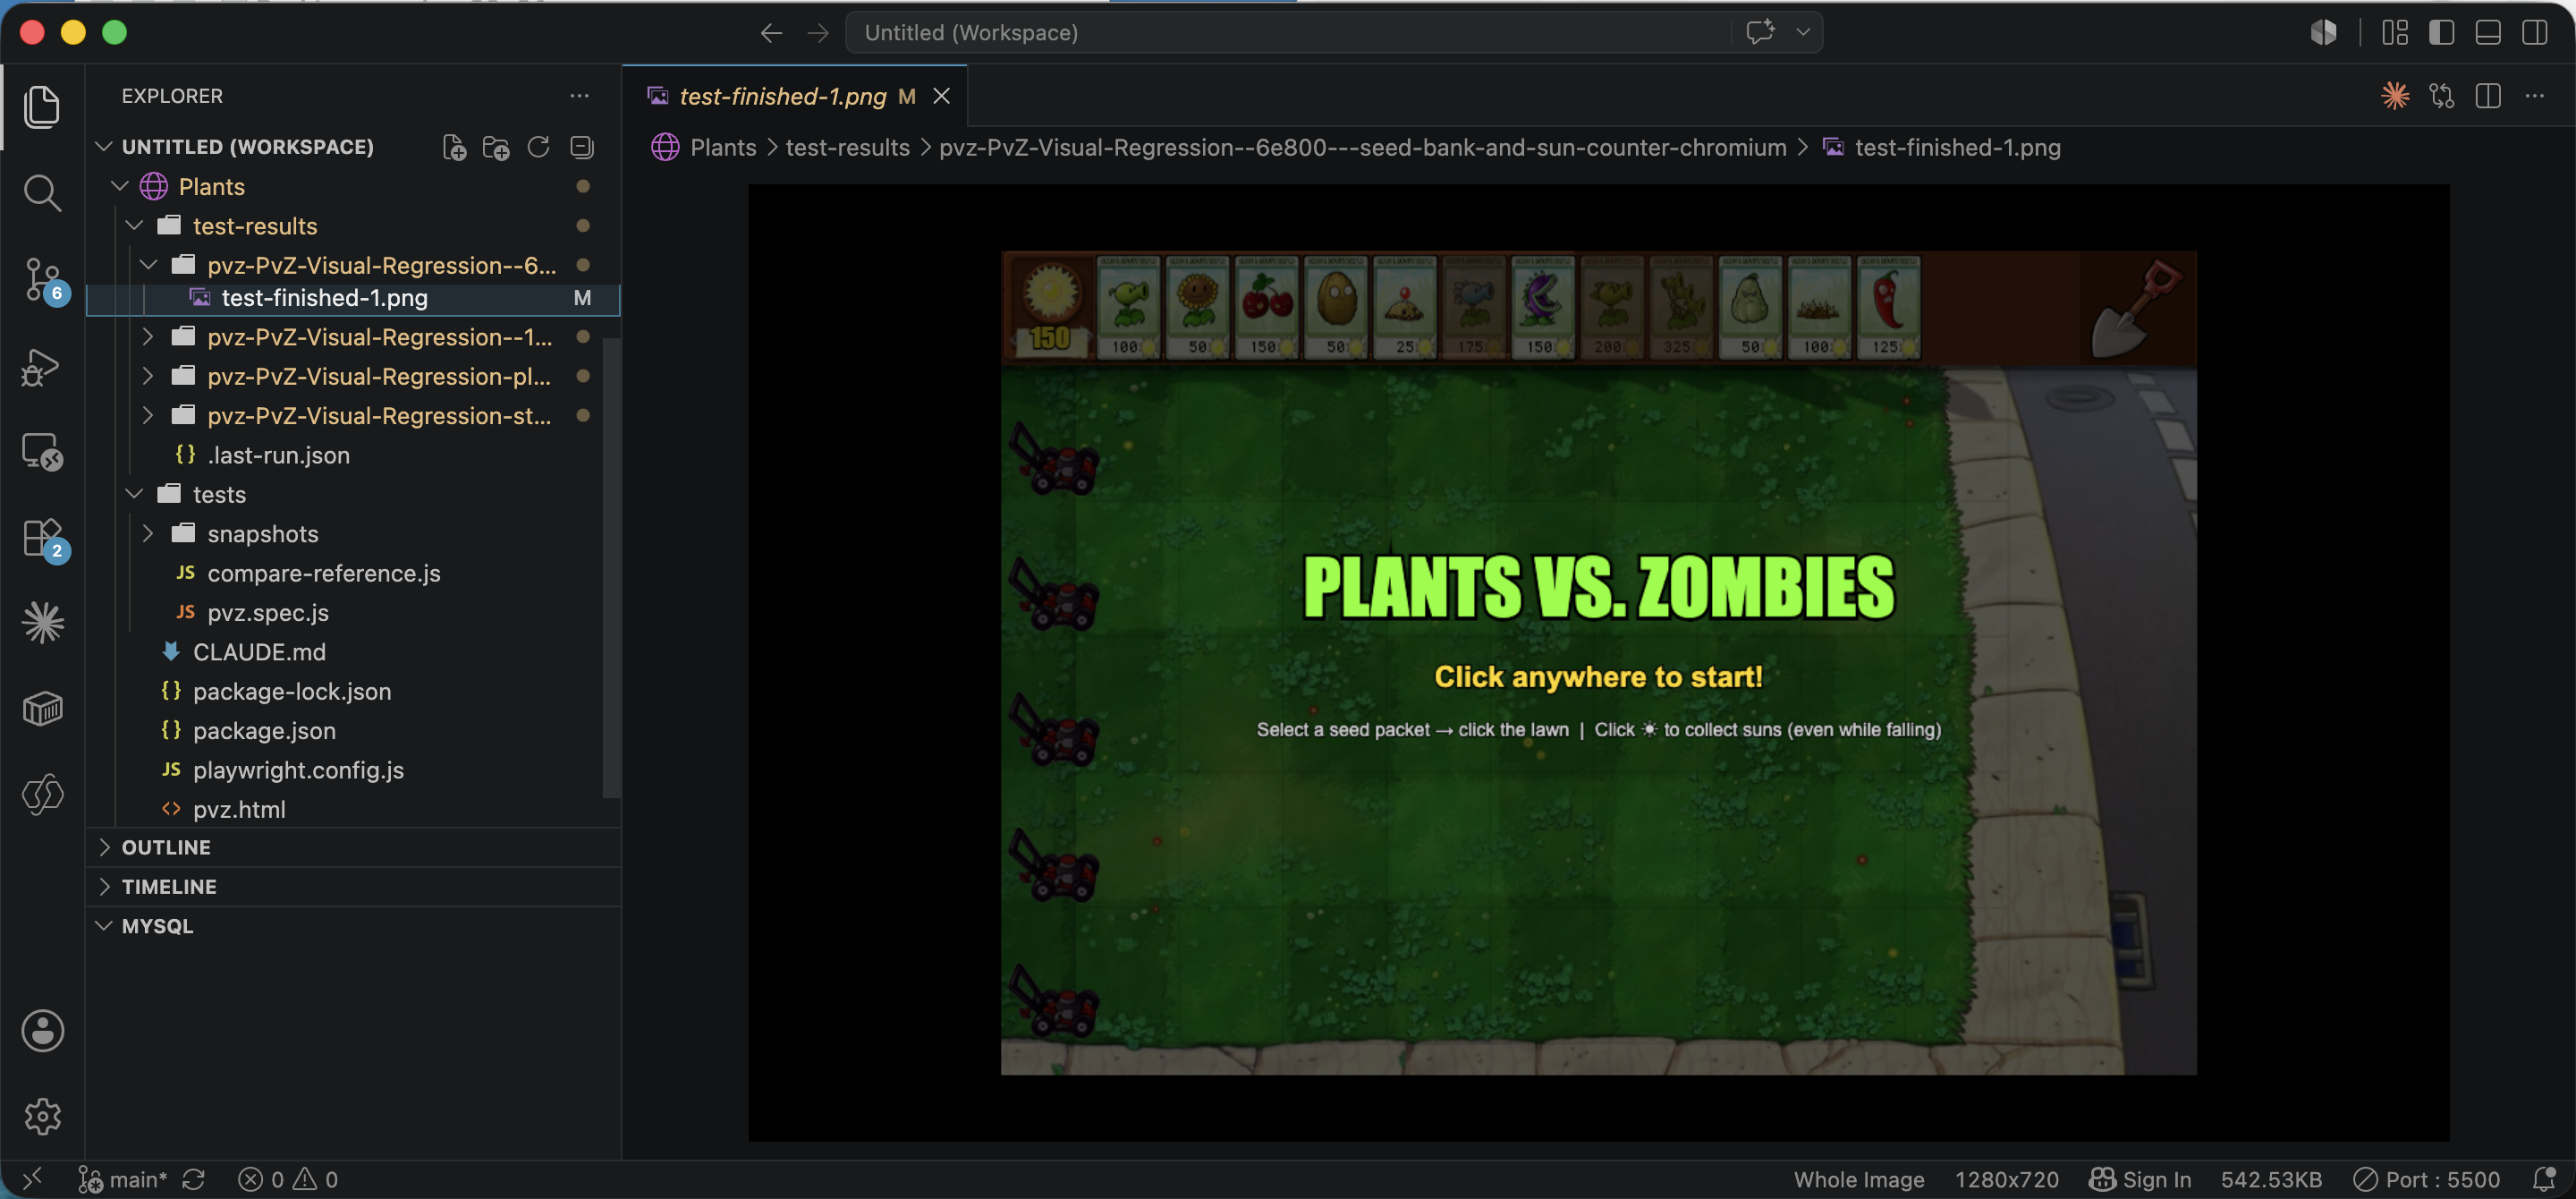Click the Untitled (Workspace) command center field

tap(1287, 33)
